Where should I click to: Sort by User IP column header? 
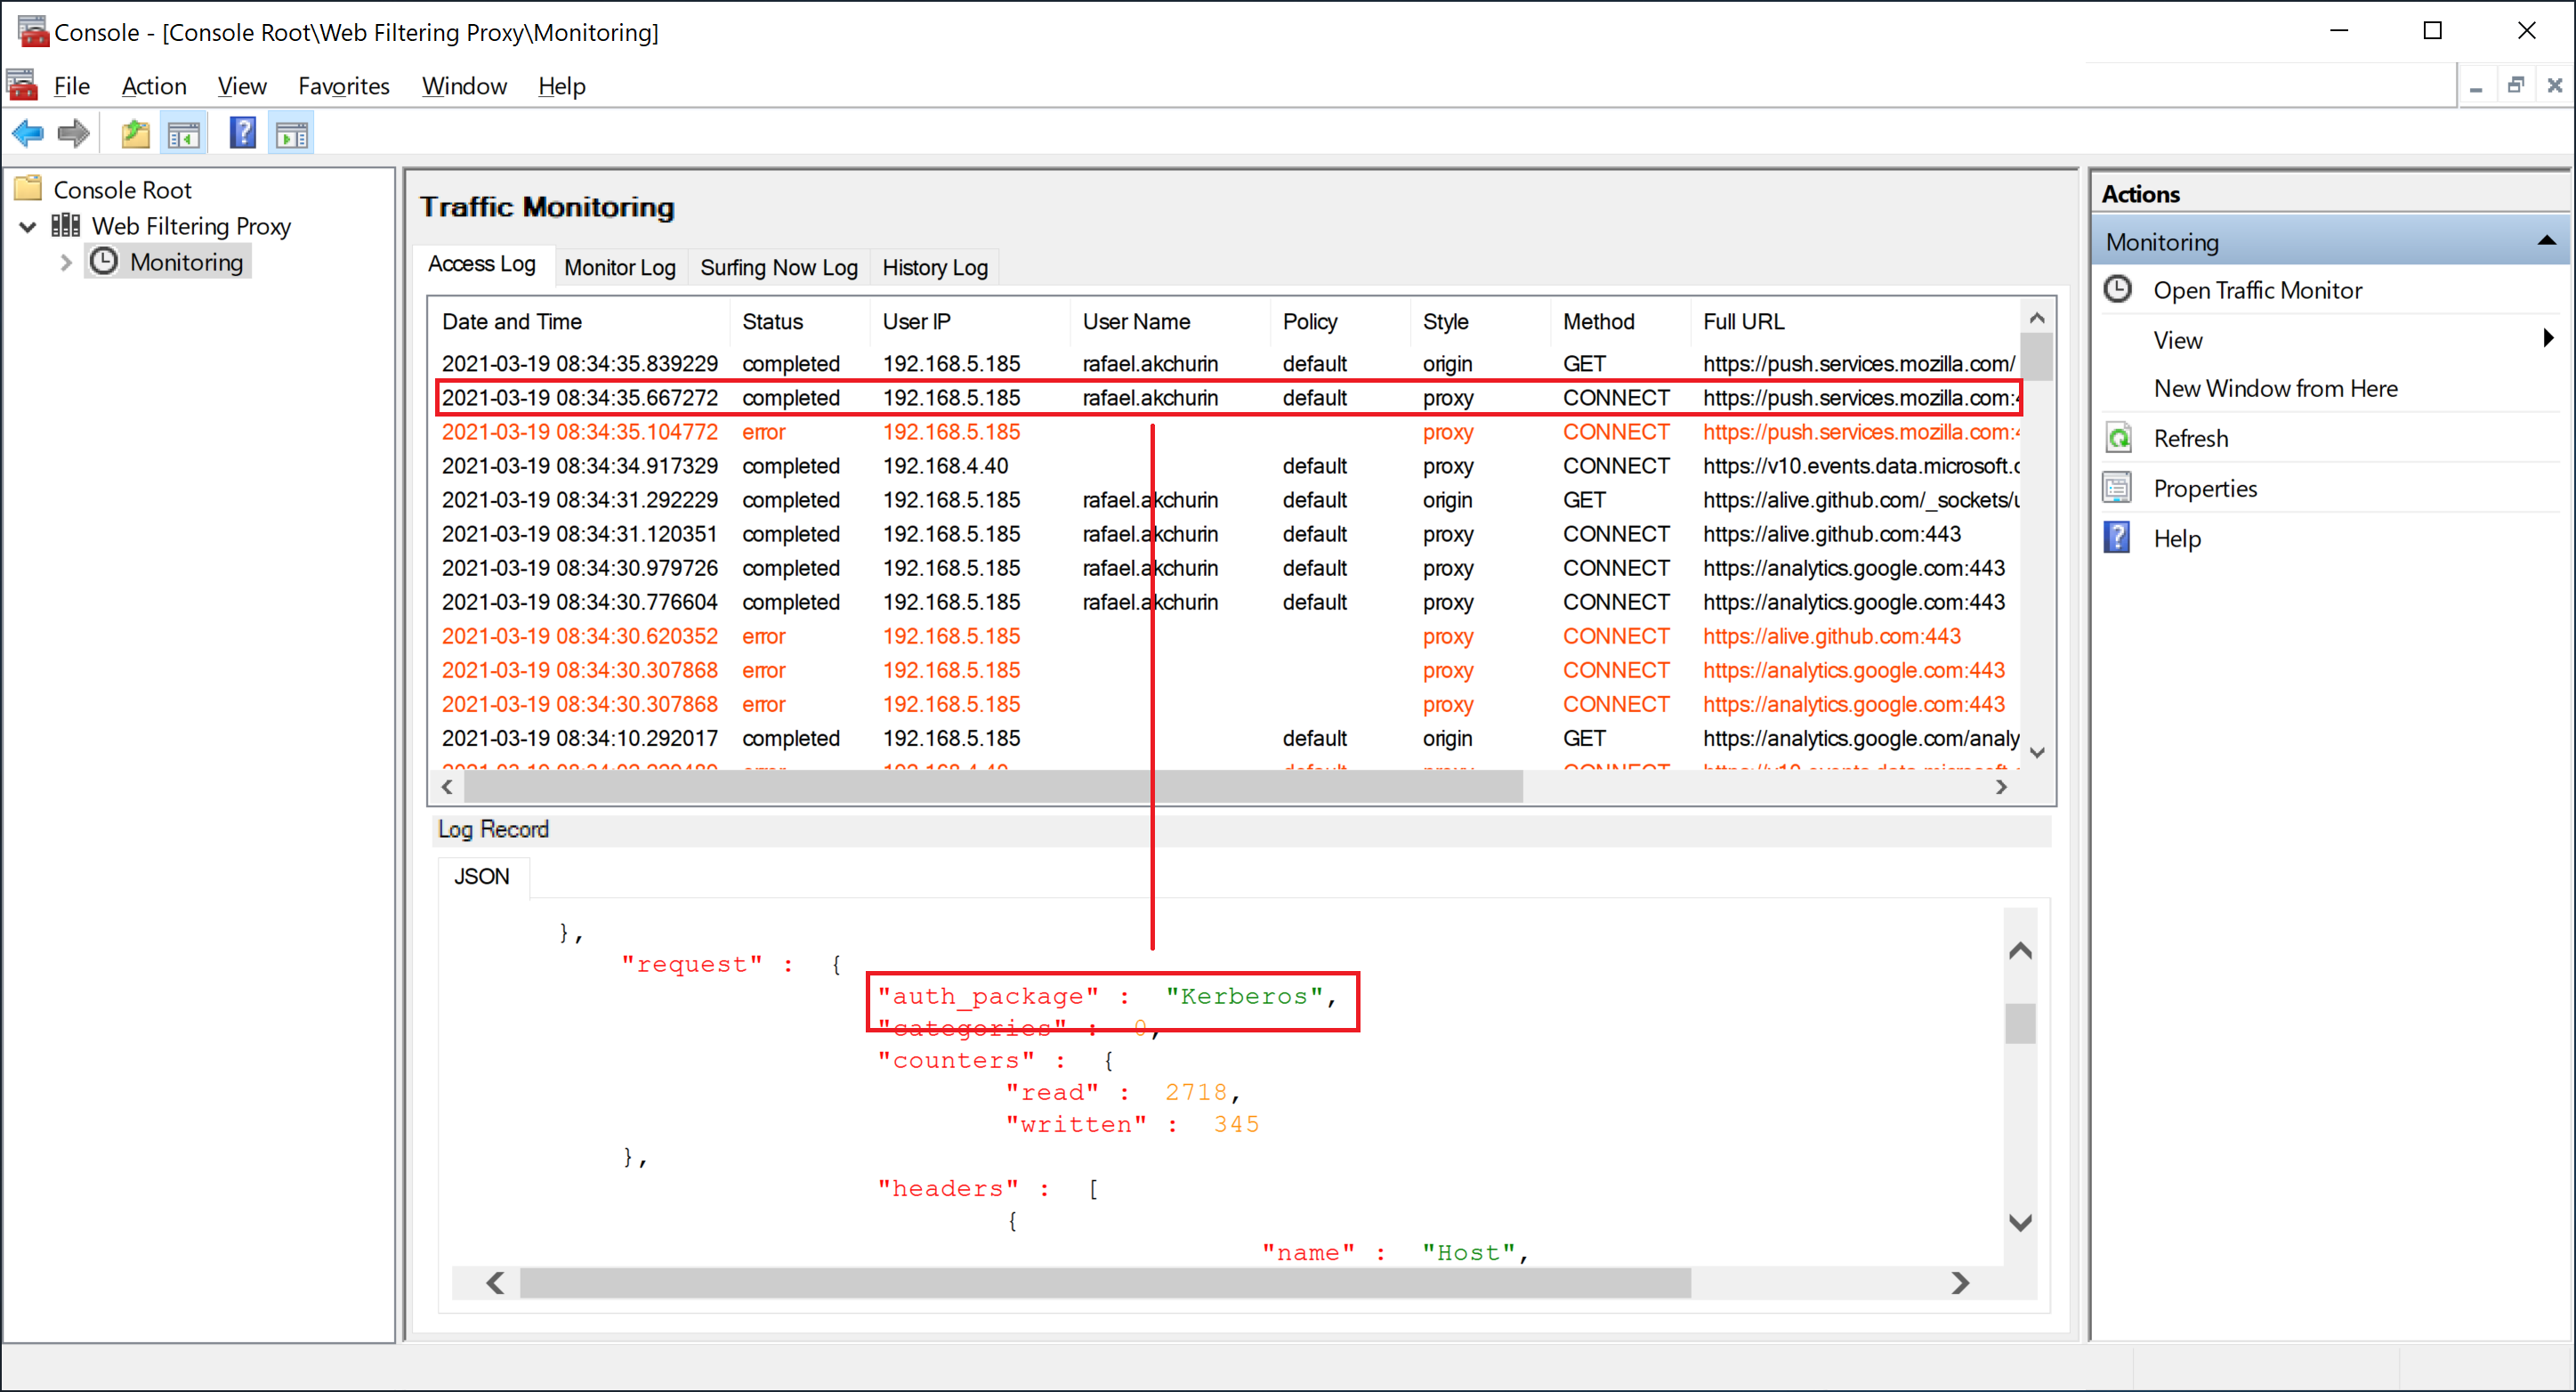[972, 321]
